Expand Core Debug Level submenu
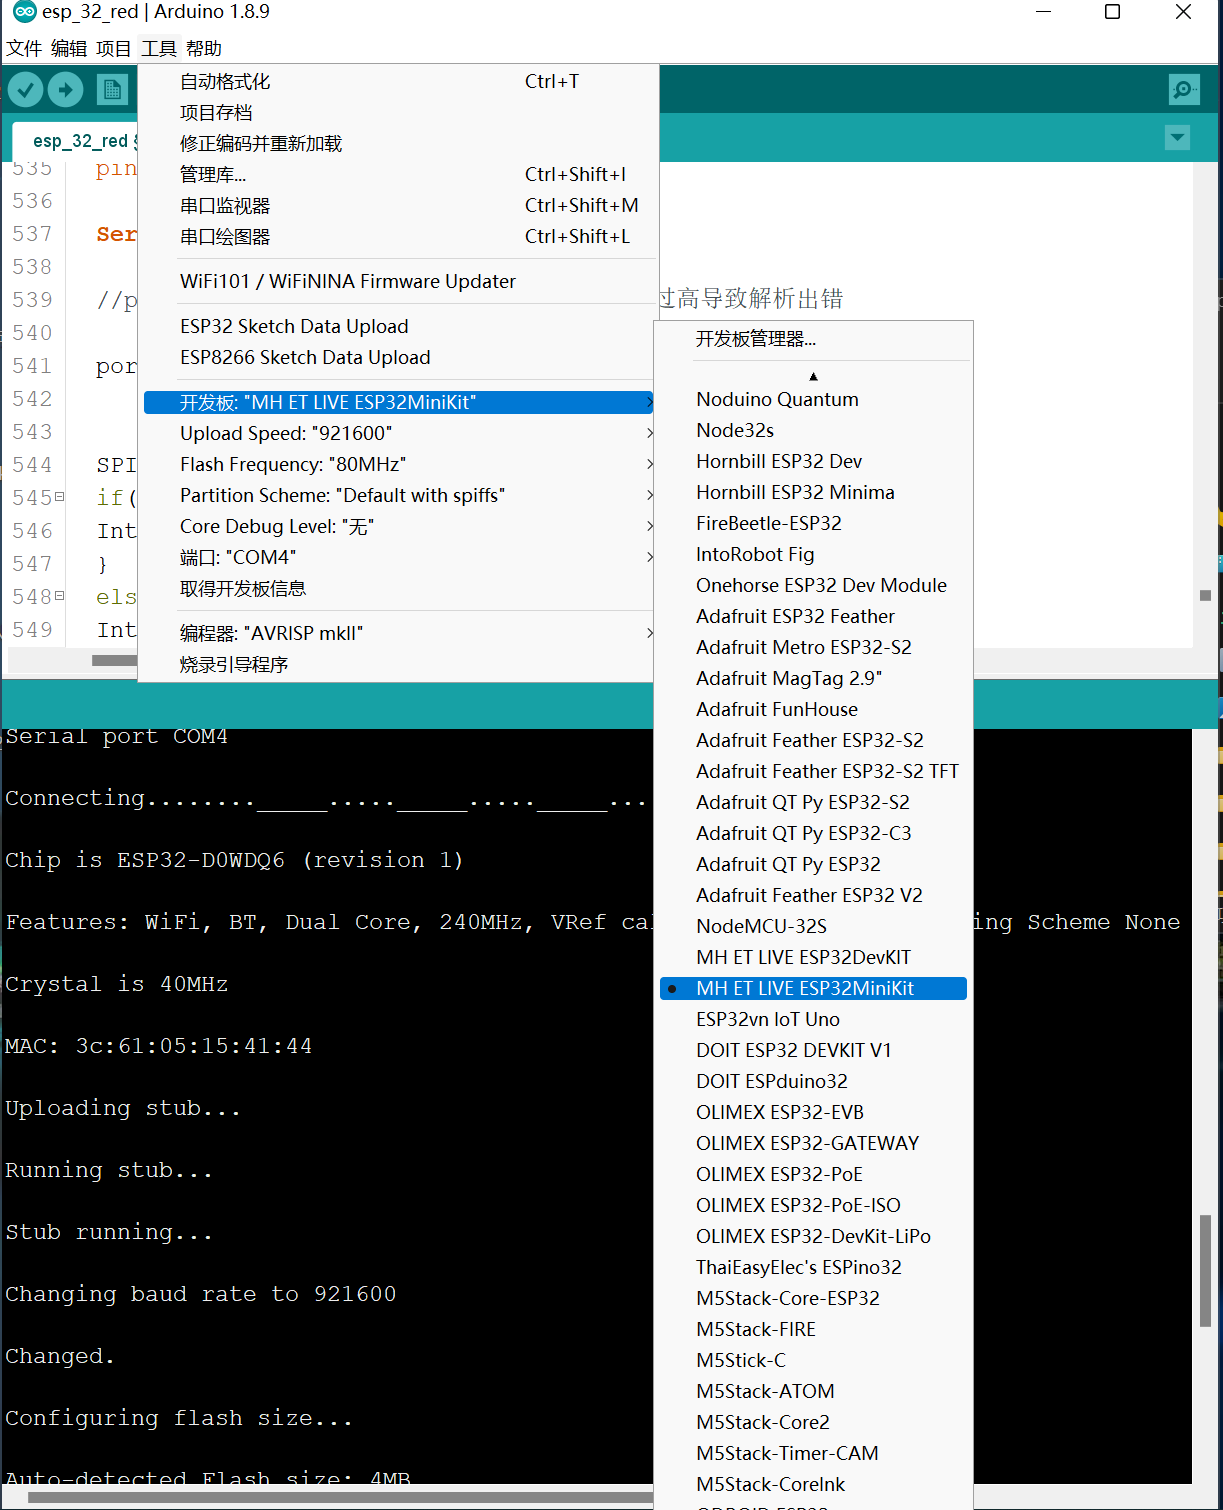 pyautogui.click(x=398, y=527)
